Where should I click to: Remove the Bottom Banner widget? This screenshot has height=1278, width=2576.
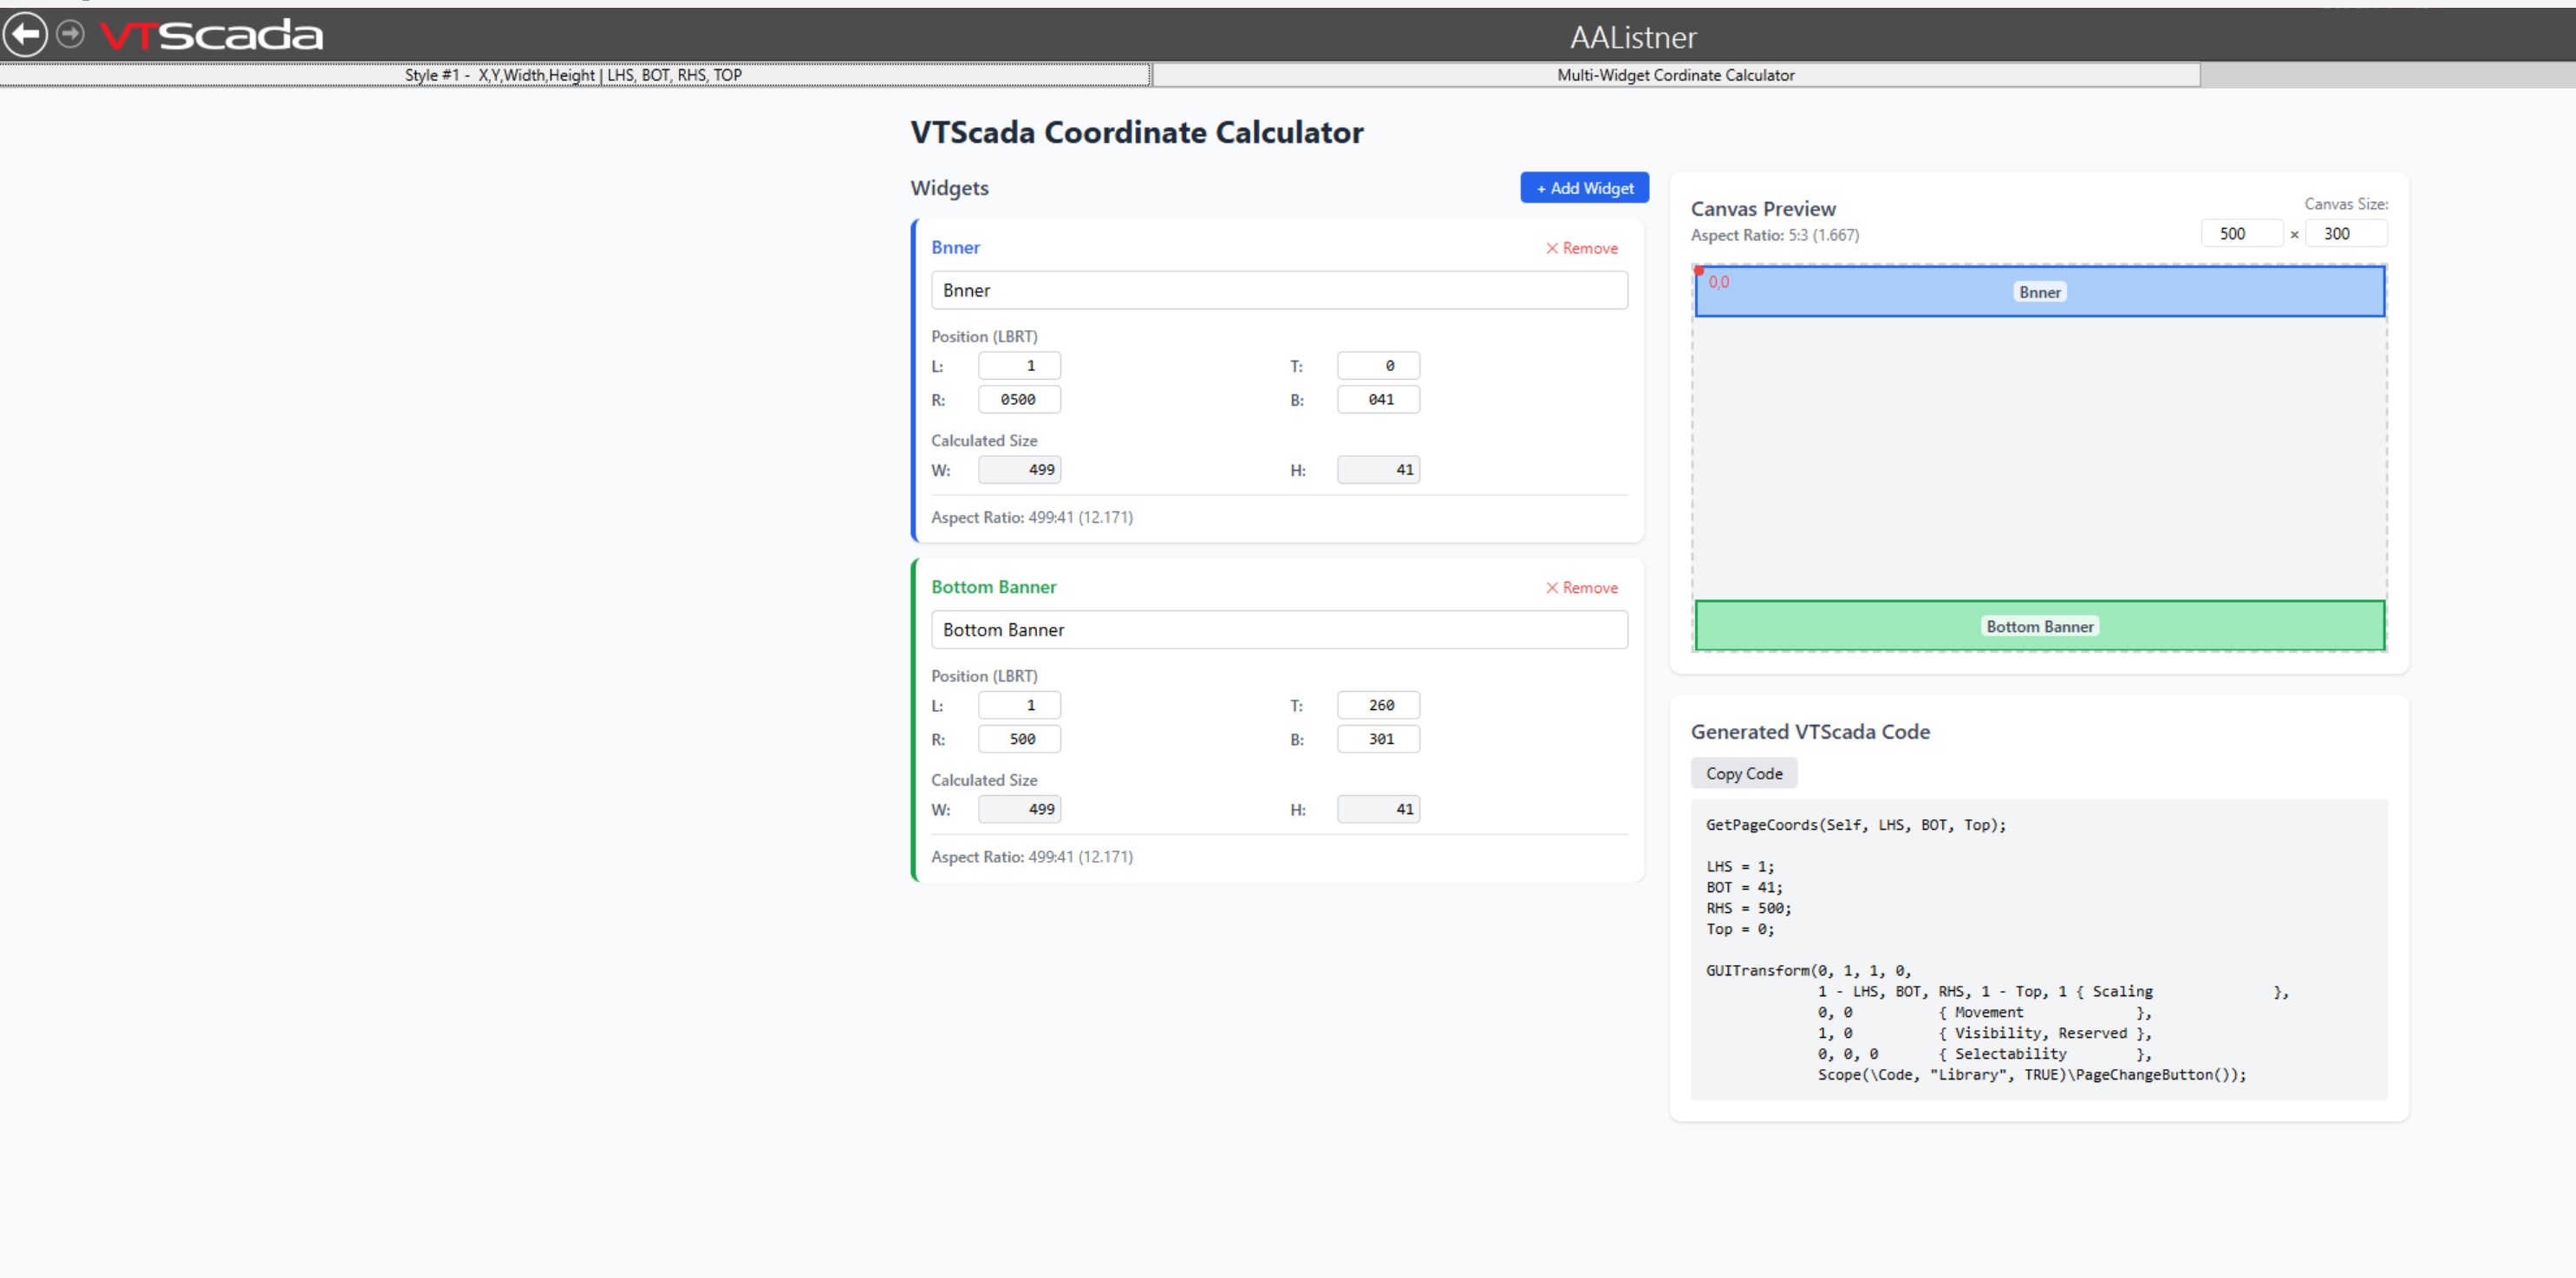tap(1581, 588)
